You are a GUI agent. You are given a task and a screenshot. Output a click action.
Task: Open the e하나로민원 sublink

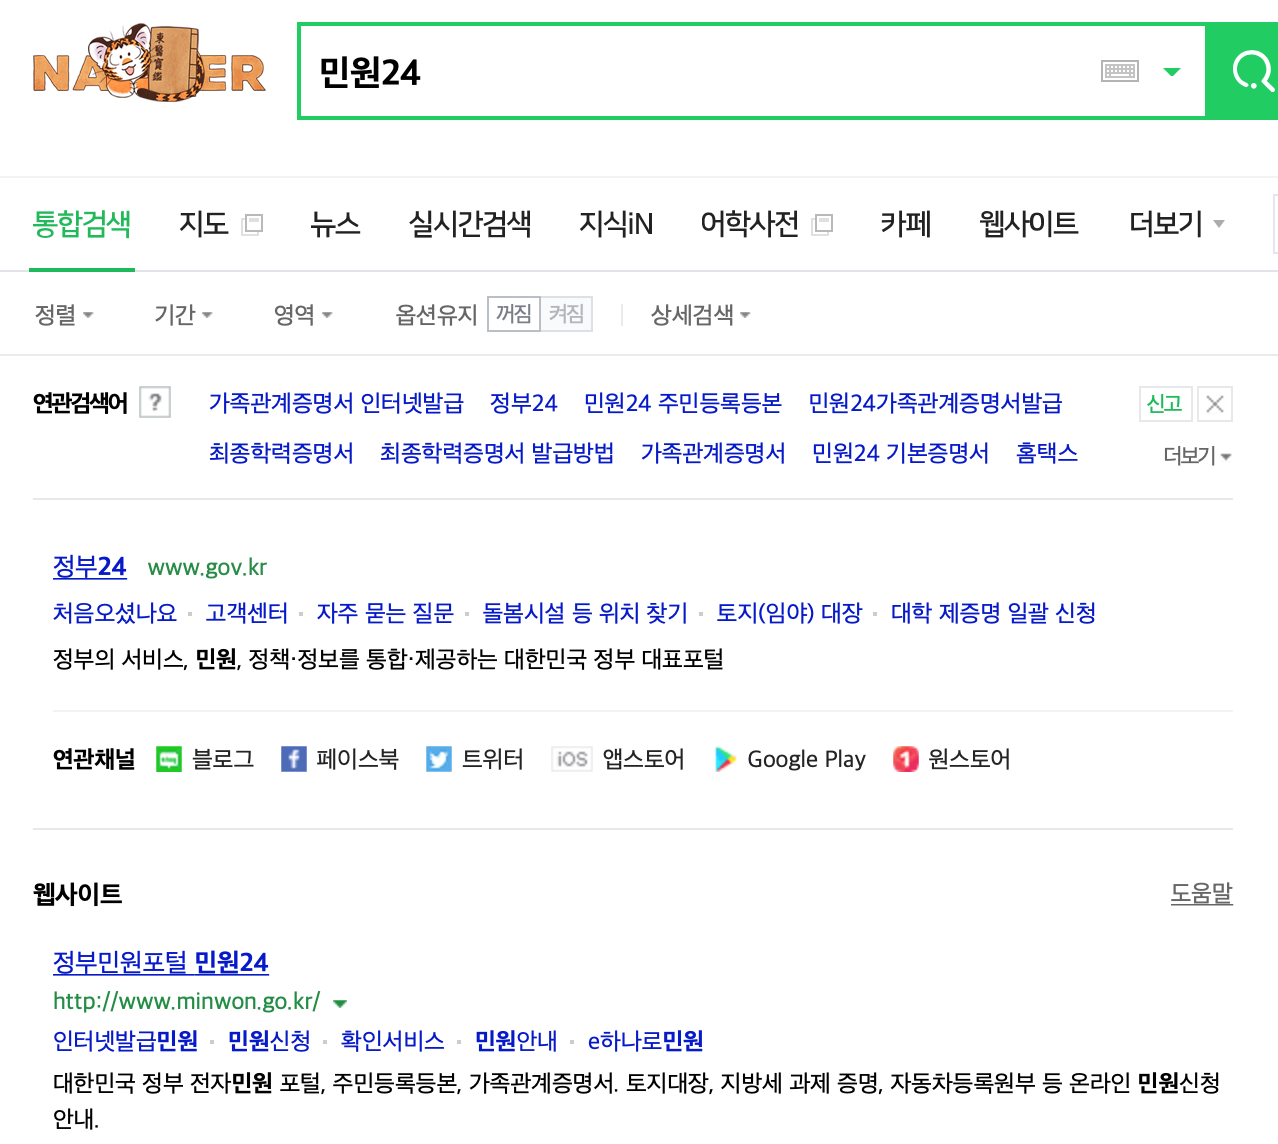coord(645,1041)
